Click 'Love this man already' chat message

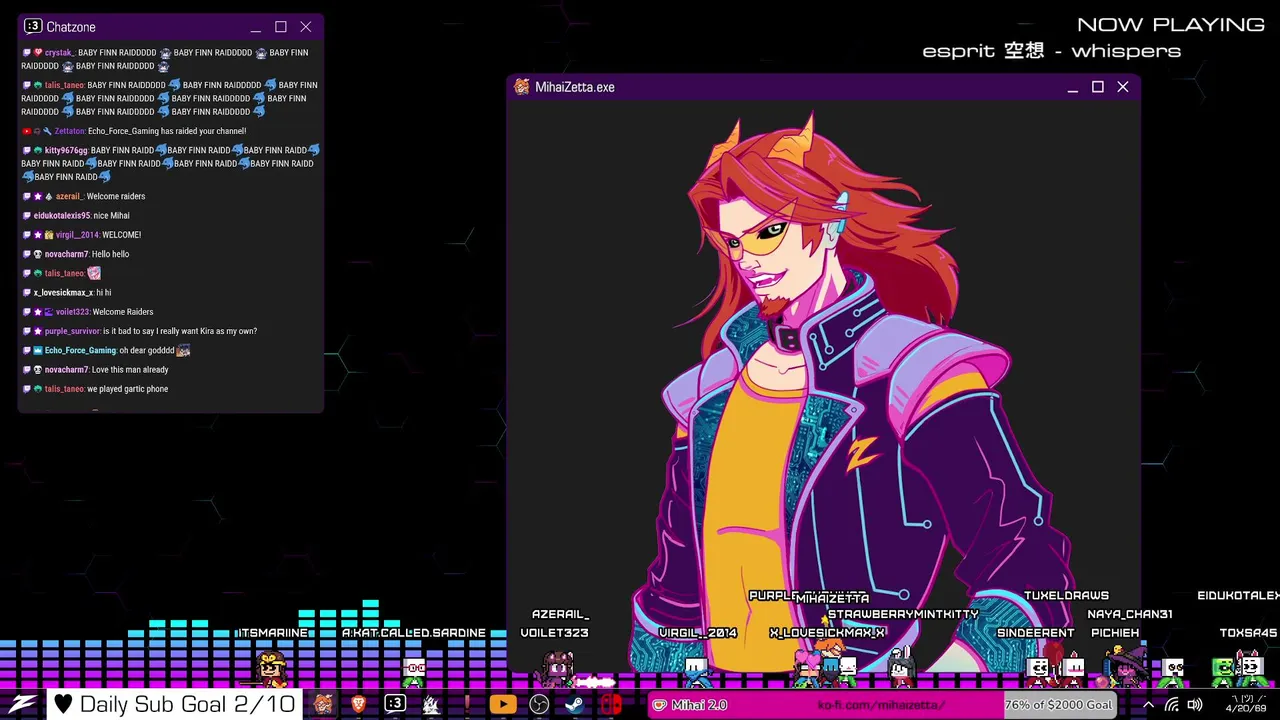[x=130, y=370]
